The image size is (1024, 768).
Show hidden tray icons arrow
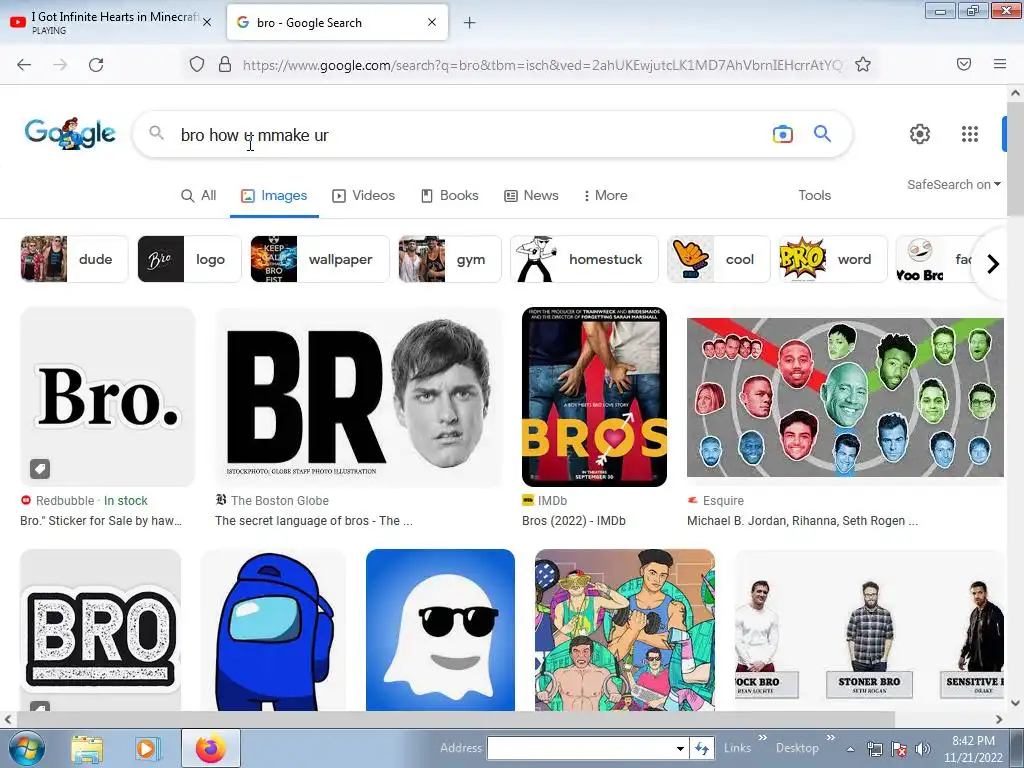coord(850,749)
